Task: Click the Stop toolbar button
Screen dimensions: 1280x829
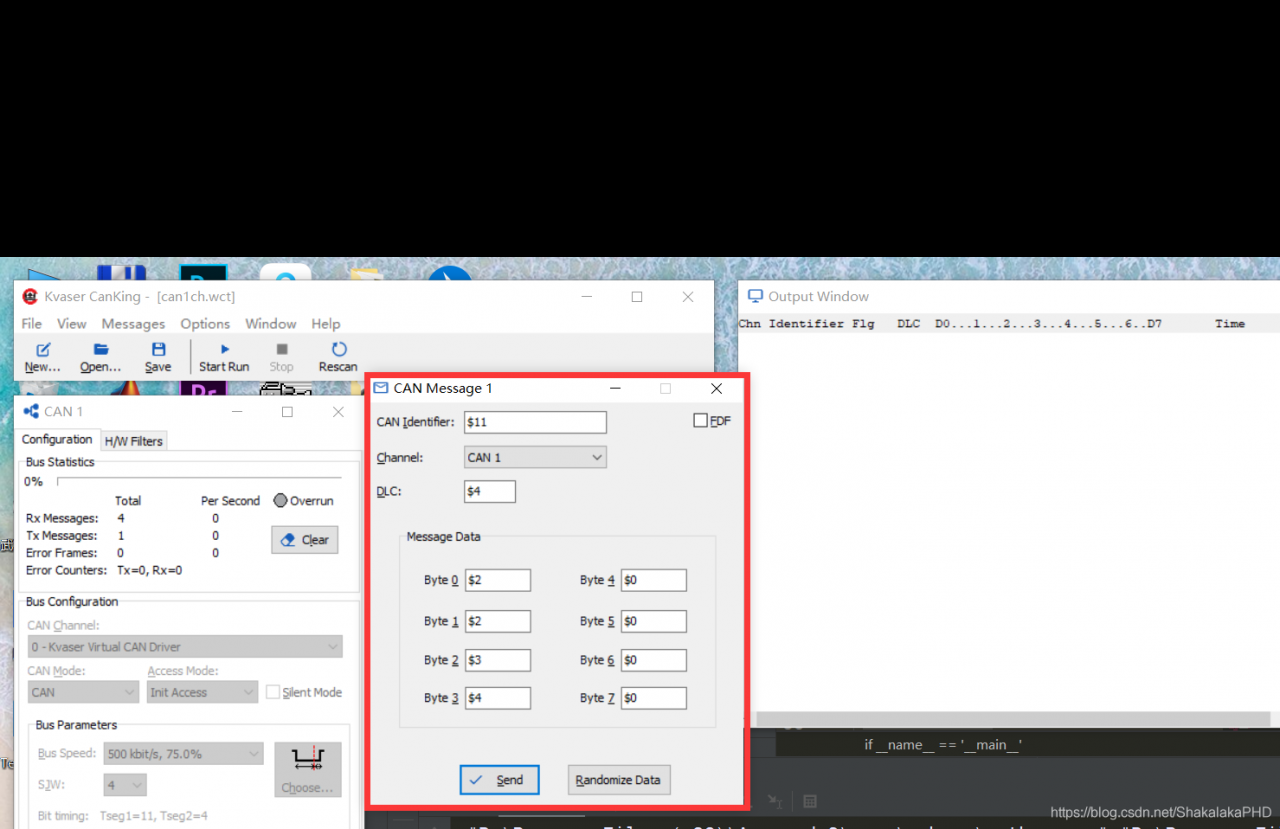Action: click(x=282, y=357)
